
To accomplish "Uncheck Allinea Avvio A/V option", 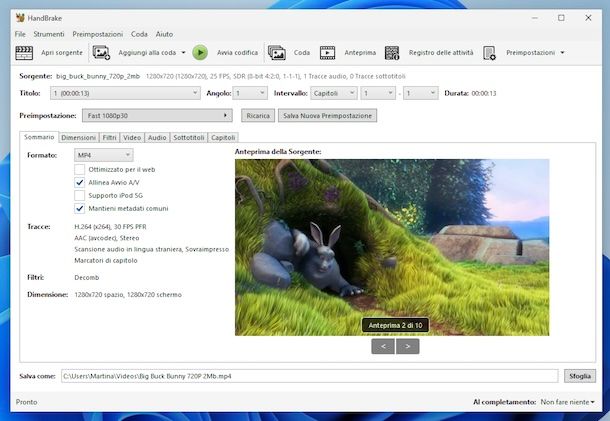I will [80, 183].
